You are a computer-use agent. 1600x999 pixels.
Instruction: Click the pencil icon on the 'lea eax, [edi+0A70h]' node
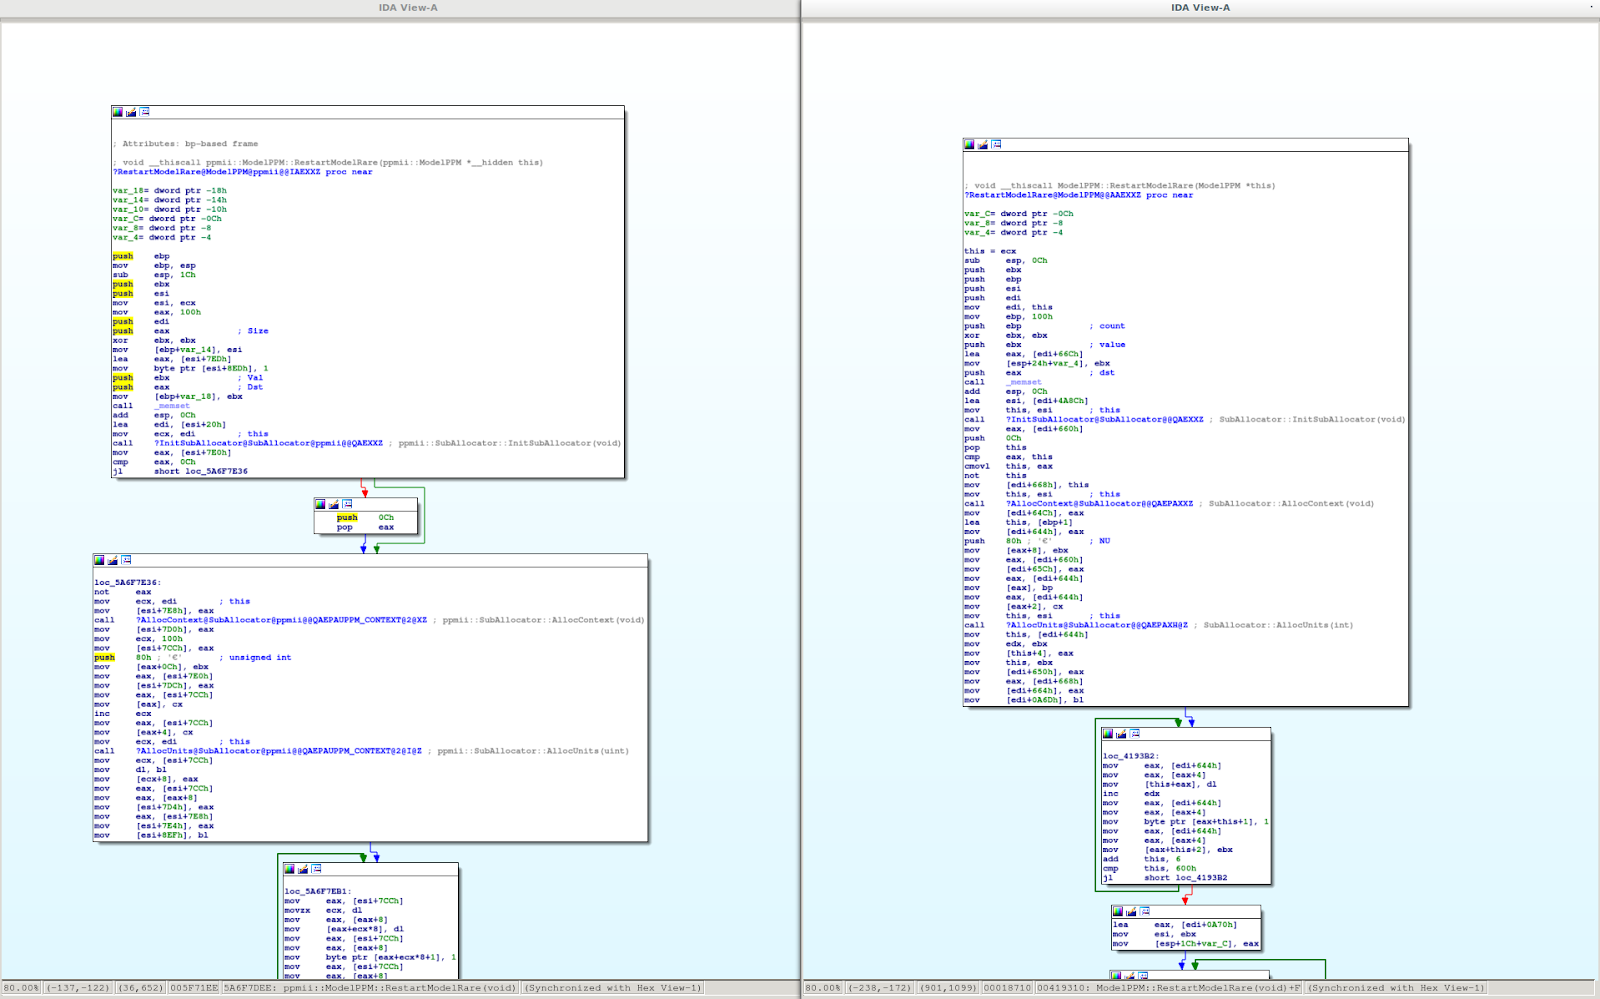point(1131,912)
